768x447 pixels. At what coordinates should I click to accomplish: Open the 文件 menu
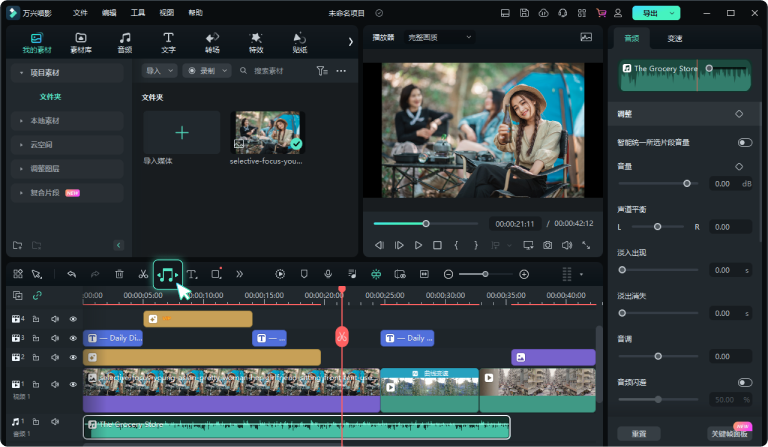click(x=80, y=13)
